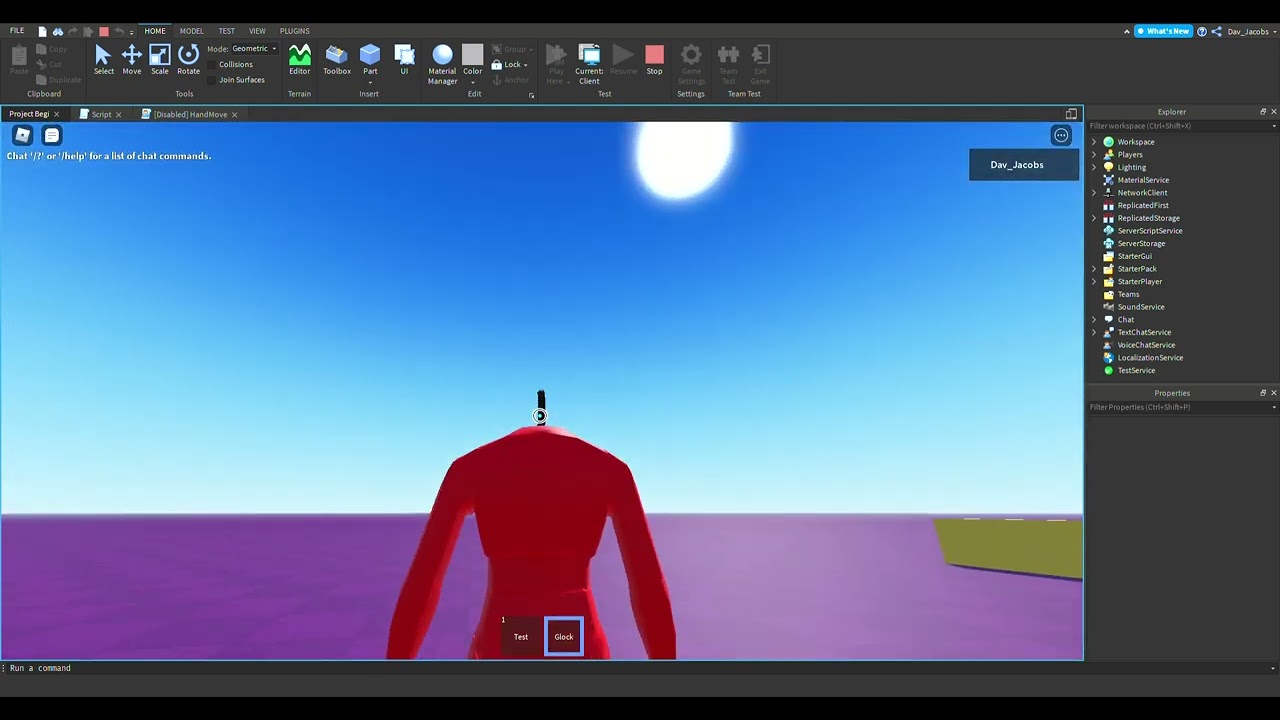Screen dimensions: 1280x720
Task: Click the Roblox menu icon in viewport
Action: (x=22, y=135)
